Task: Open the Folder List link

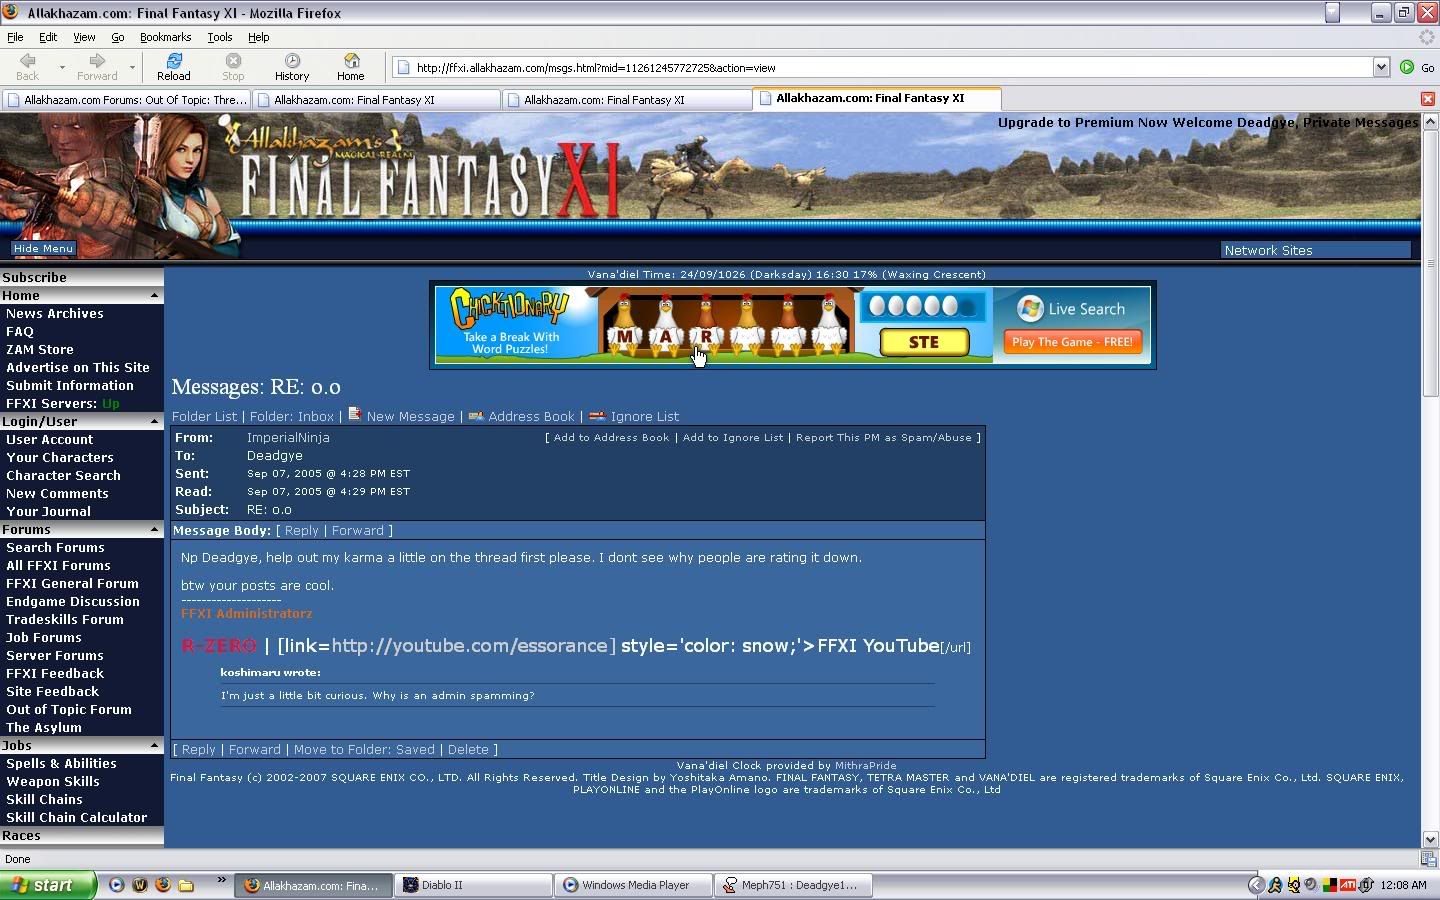Action: click(204, 416)
